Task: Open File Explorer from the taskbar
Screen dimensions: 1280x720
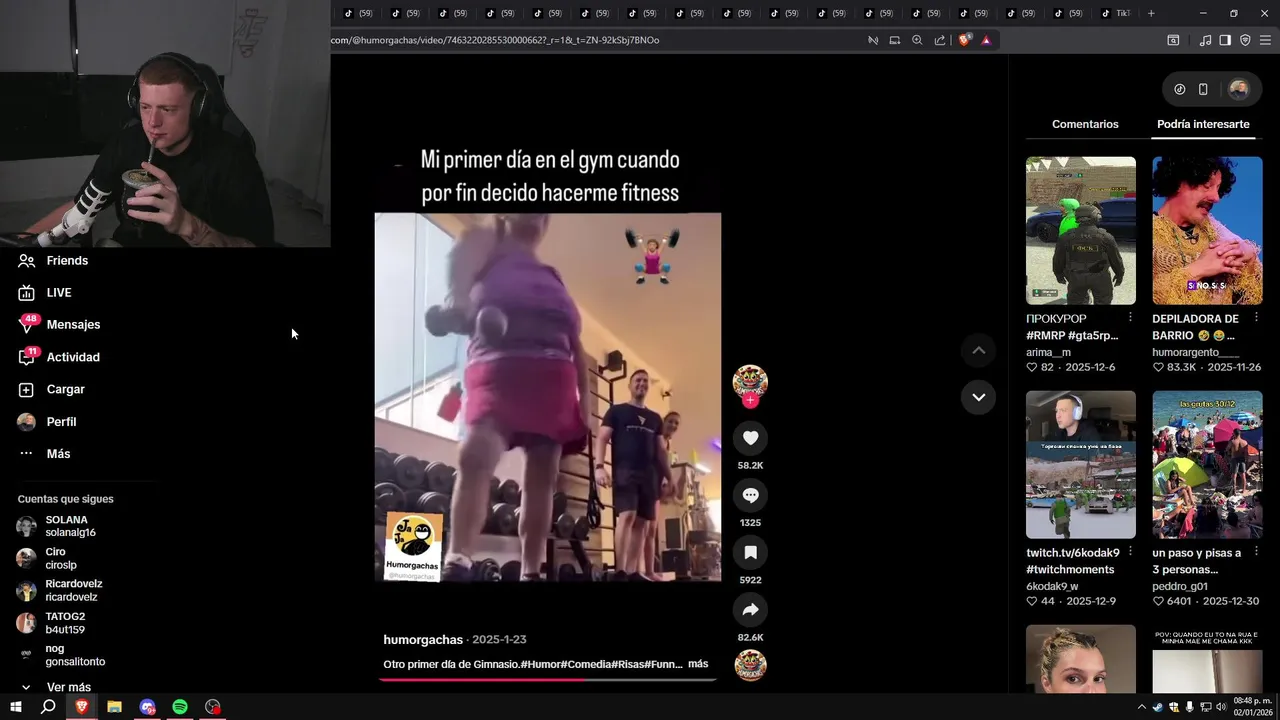Action: (114, 707)
